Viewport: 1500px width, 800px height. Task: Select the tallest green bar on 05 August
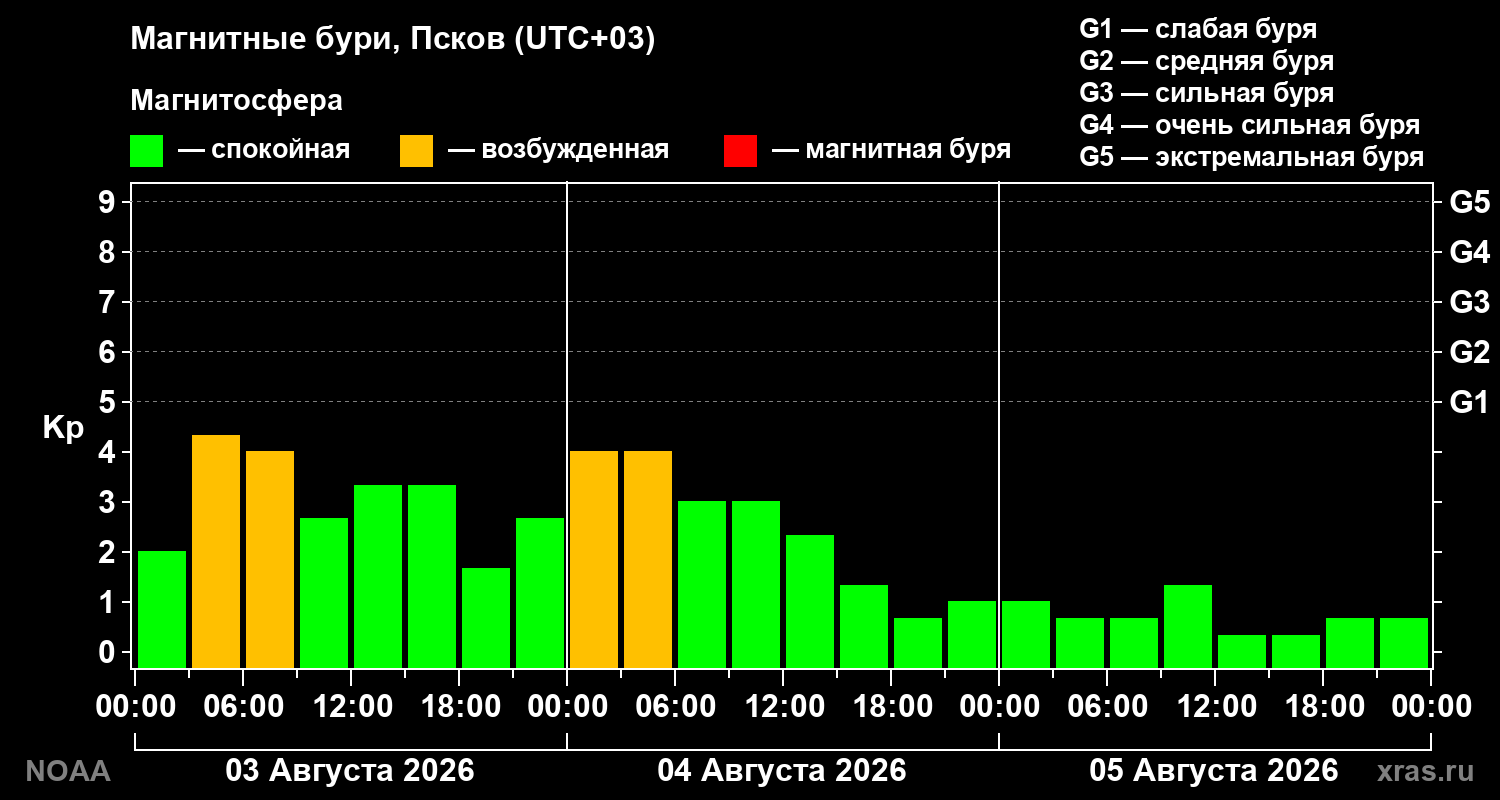[x=1188, y=626]
